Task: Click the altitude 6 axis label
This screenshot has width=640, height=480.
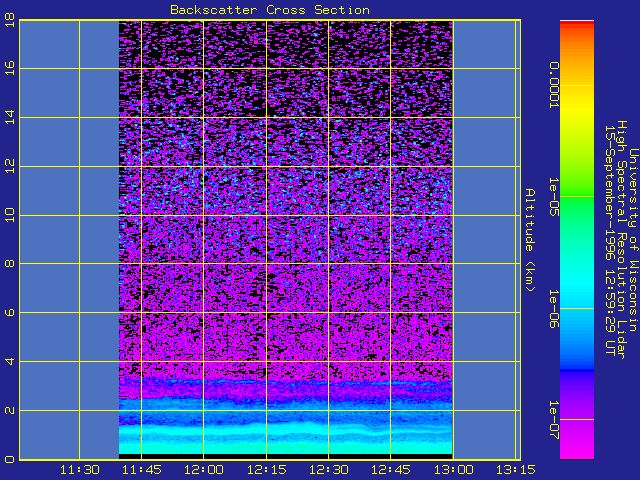Action: 10,312
